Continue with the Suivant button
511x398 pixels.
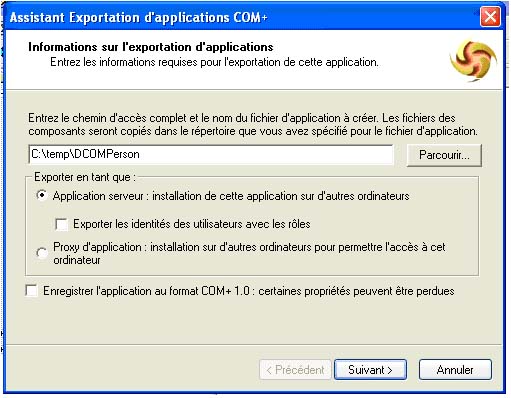(370, 370)
